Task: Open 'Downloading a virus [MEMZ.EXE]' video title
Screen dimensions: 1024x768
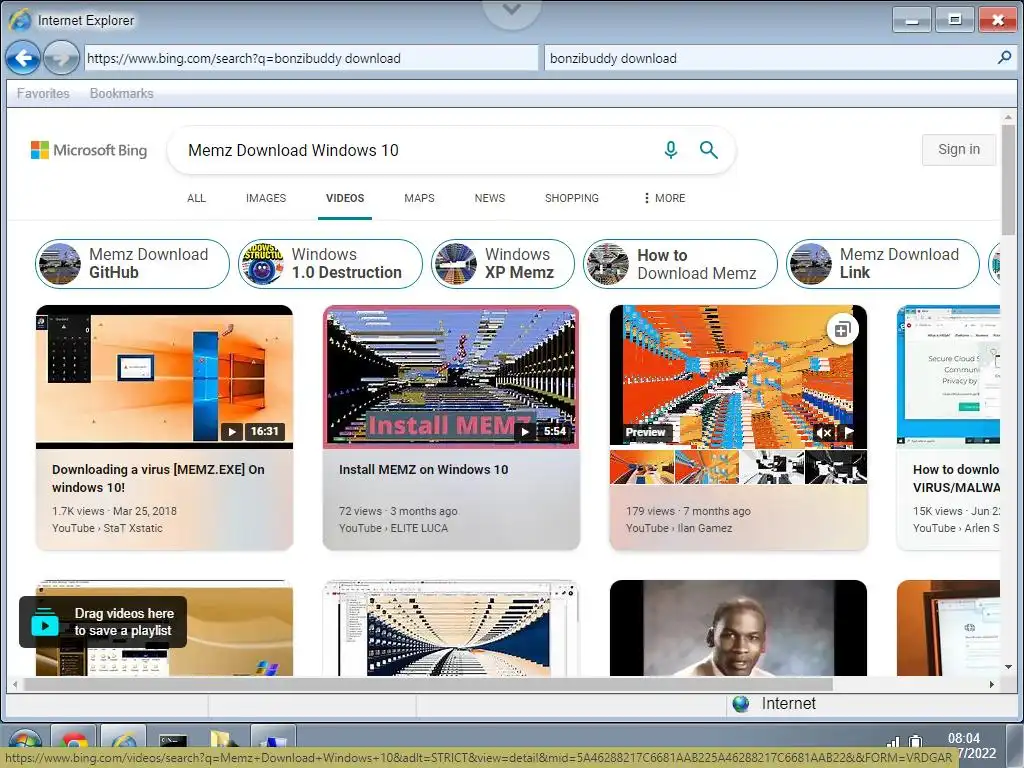Action: tap(158, 478)
